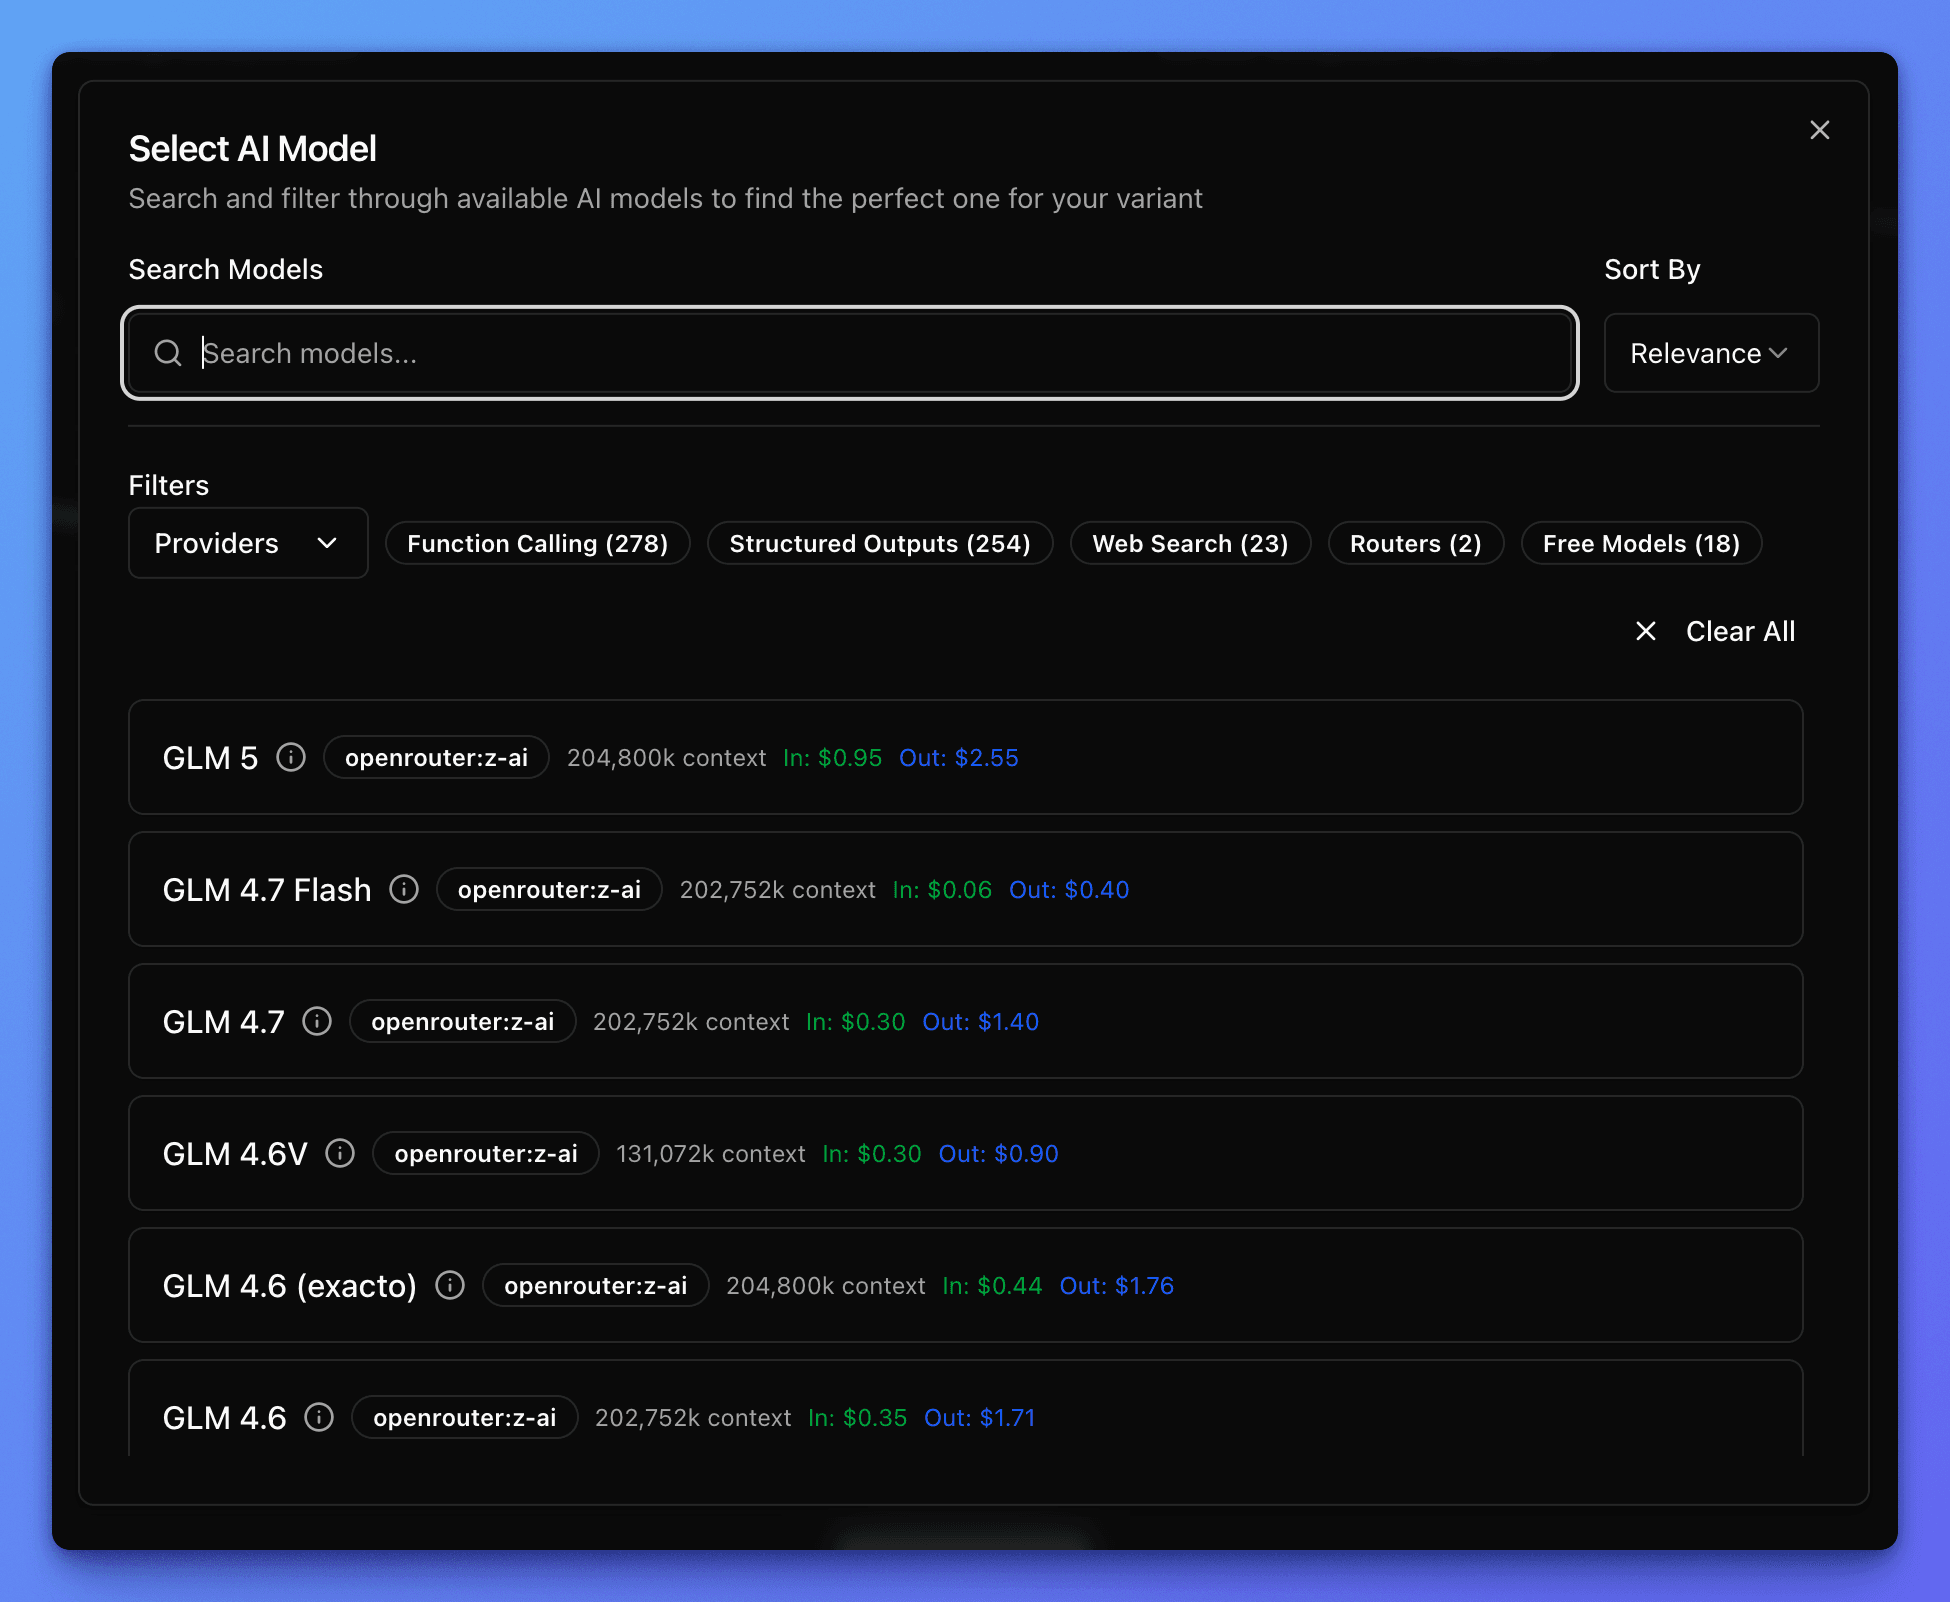Click the X icon beside Clear All
Screen dimensions: 1950x1602
point(1646,631)
